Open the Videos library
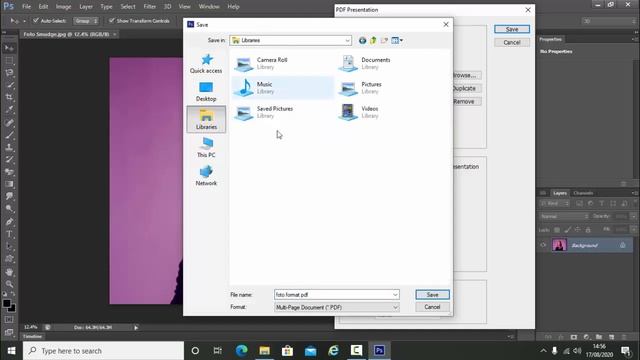 click(x=386, y=112)
